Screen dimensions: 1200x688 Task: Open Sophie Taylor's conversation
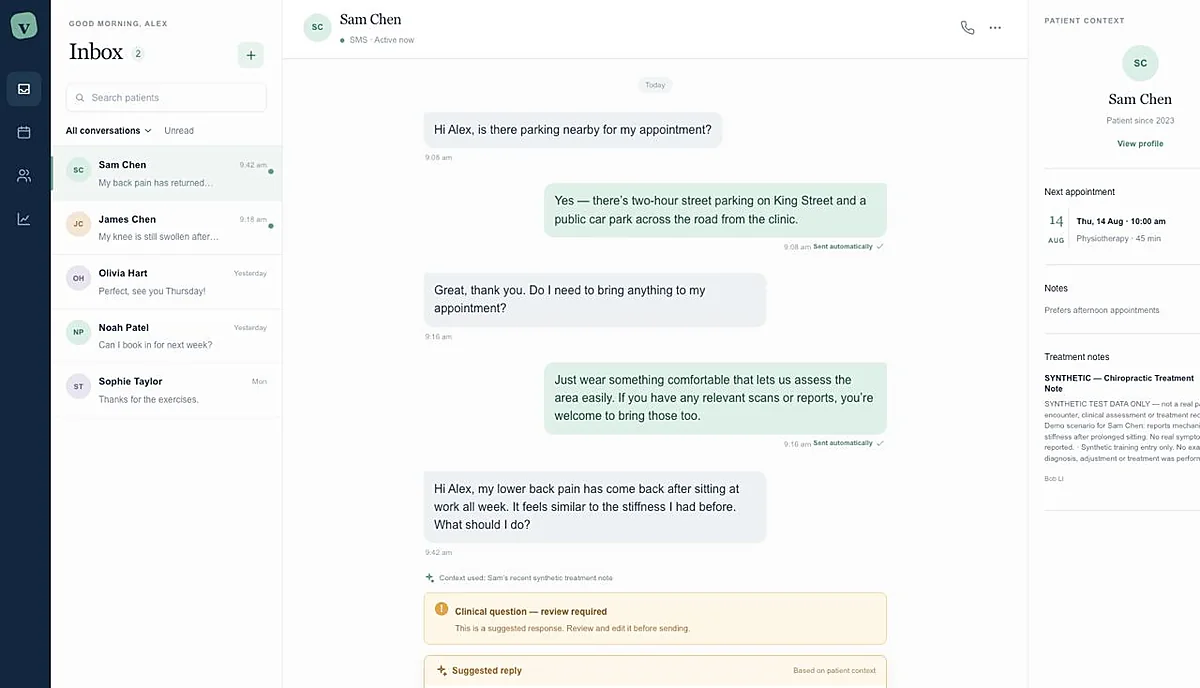coord(166,390)
